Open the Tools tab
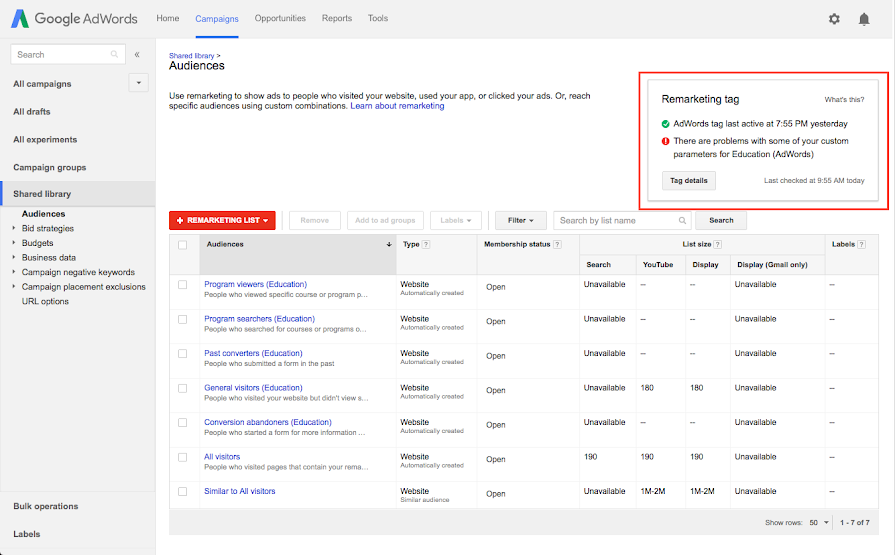The width and height of the screenshot is (895, 555). pos(378,18)
